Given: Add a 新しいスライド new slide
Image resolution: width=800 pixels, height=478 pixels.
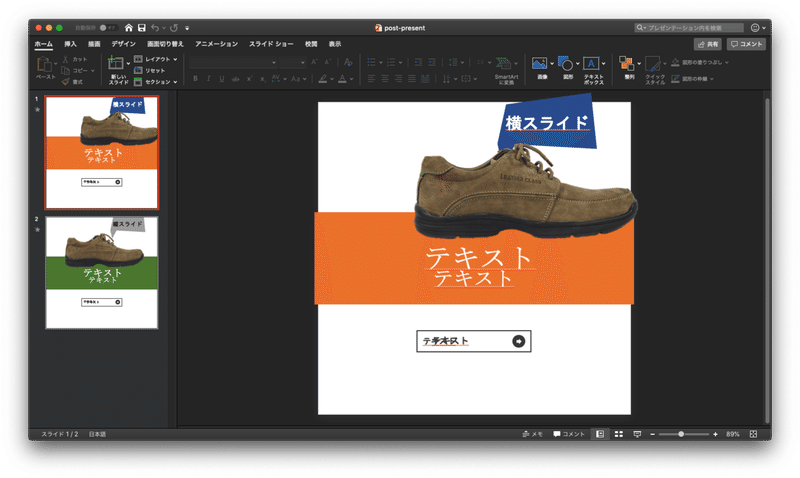Looking at the screenshot, I should click(x=116, y=63).
